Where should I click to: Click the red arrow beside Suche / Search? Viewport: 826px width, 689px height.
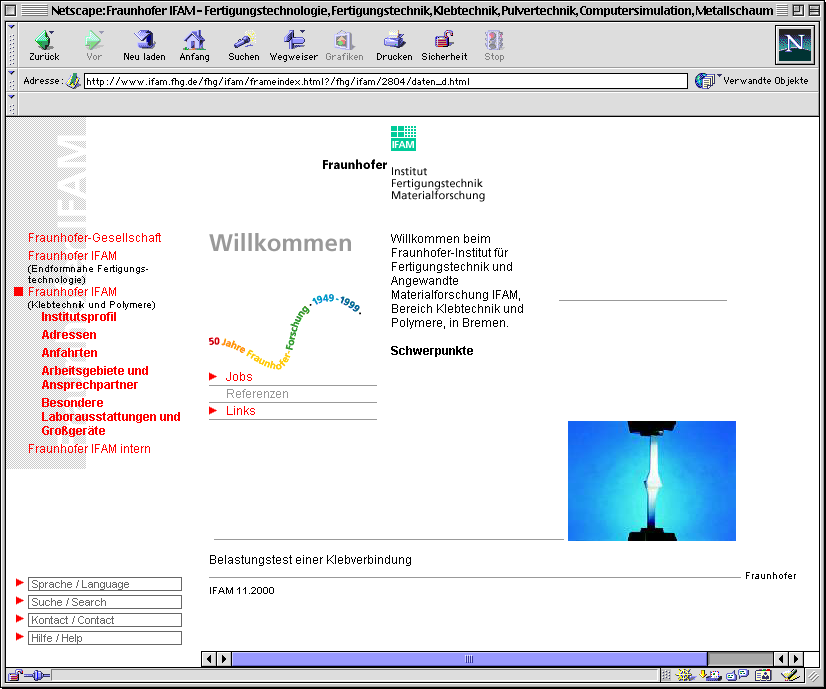point(20,601)
